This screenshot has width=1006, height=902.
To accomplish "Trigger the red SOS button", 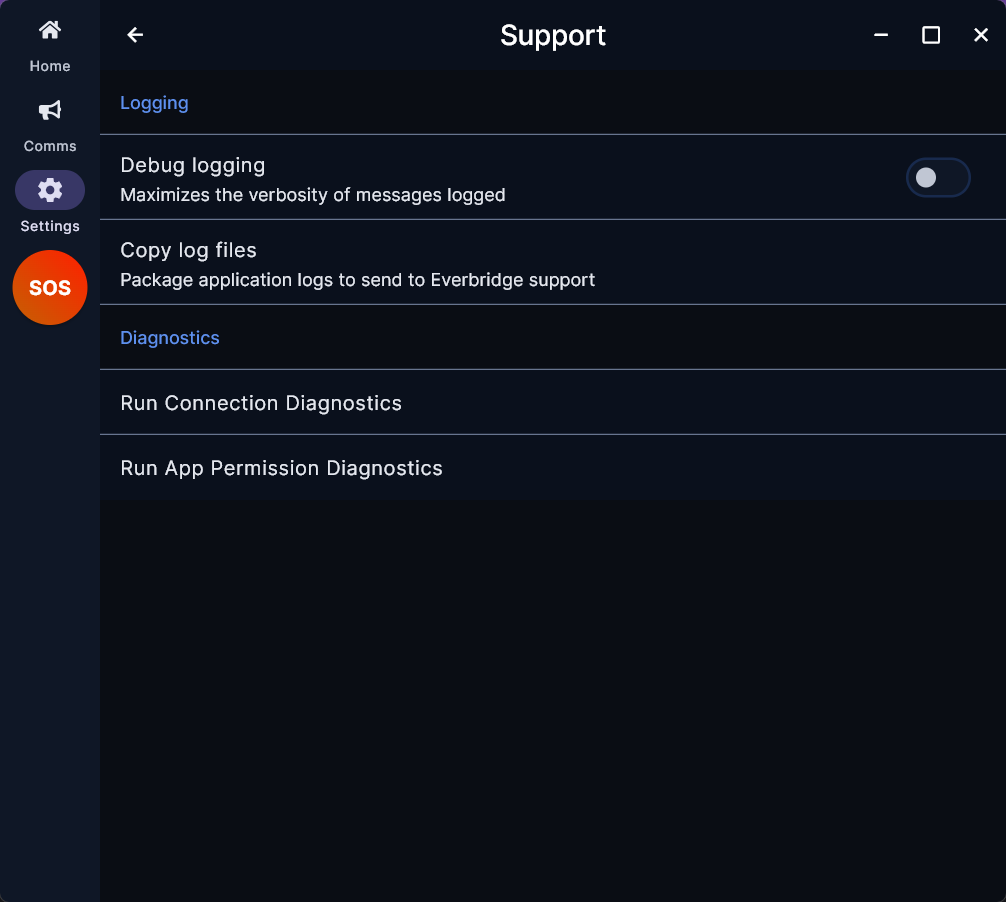I will coord(49,287).
